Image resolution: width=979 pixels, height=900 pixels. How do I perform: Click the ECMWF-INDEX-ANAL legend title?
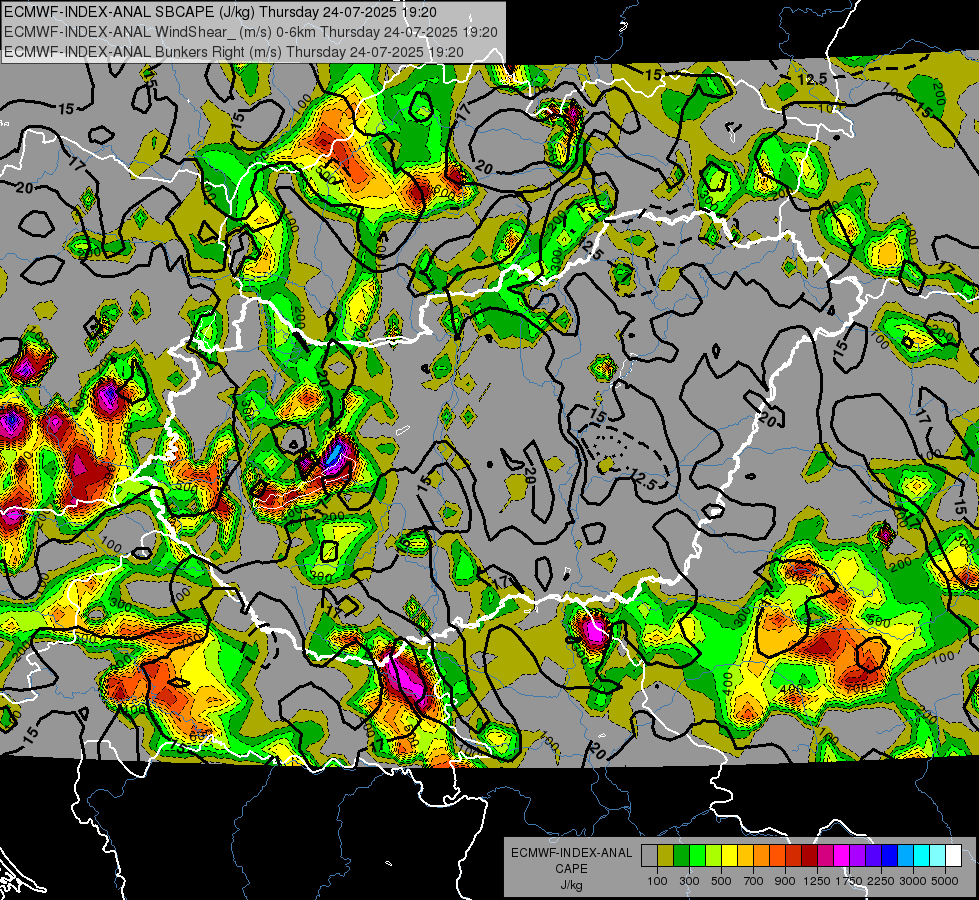tap(571, 853)
